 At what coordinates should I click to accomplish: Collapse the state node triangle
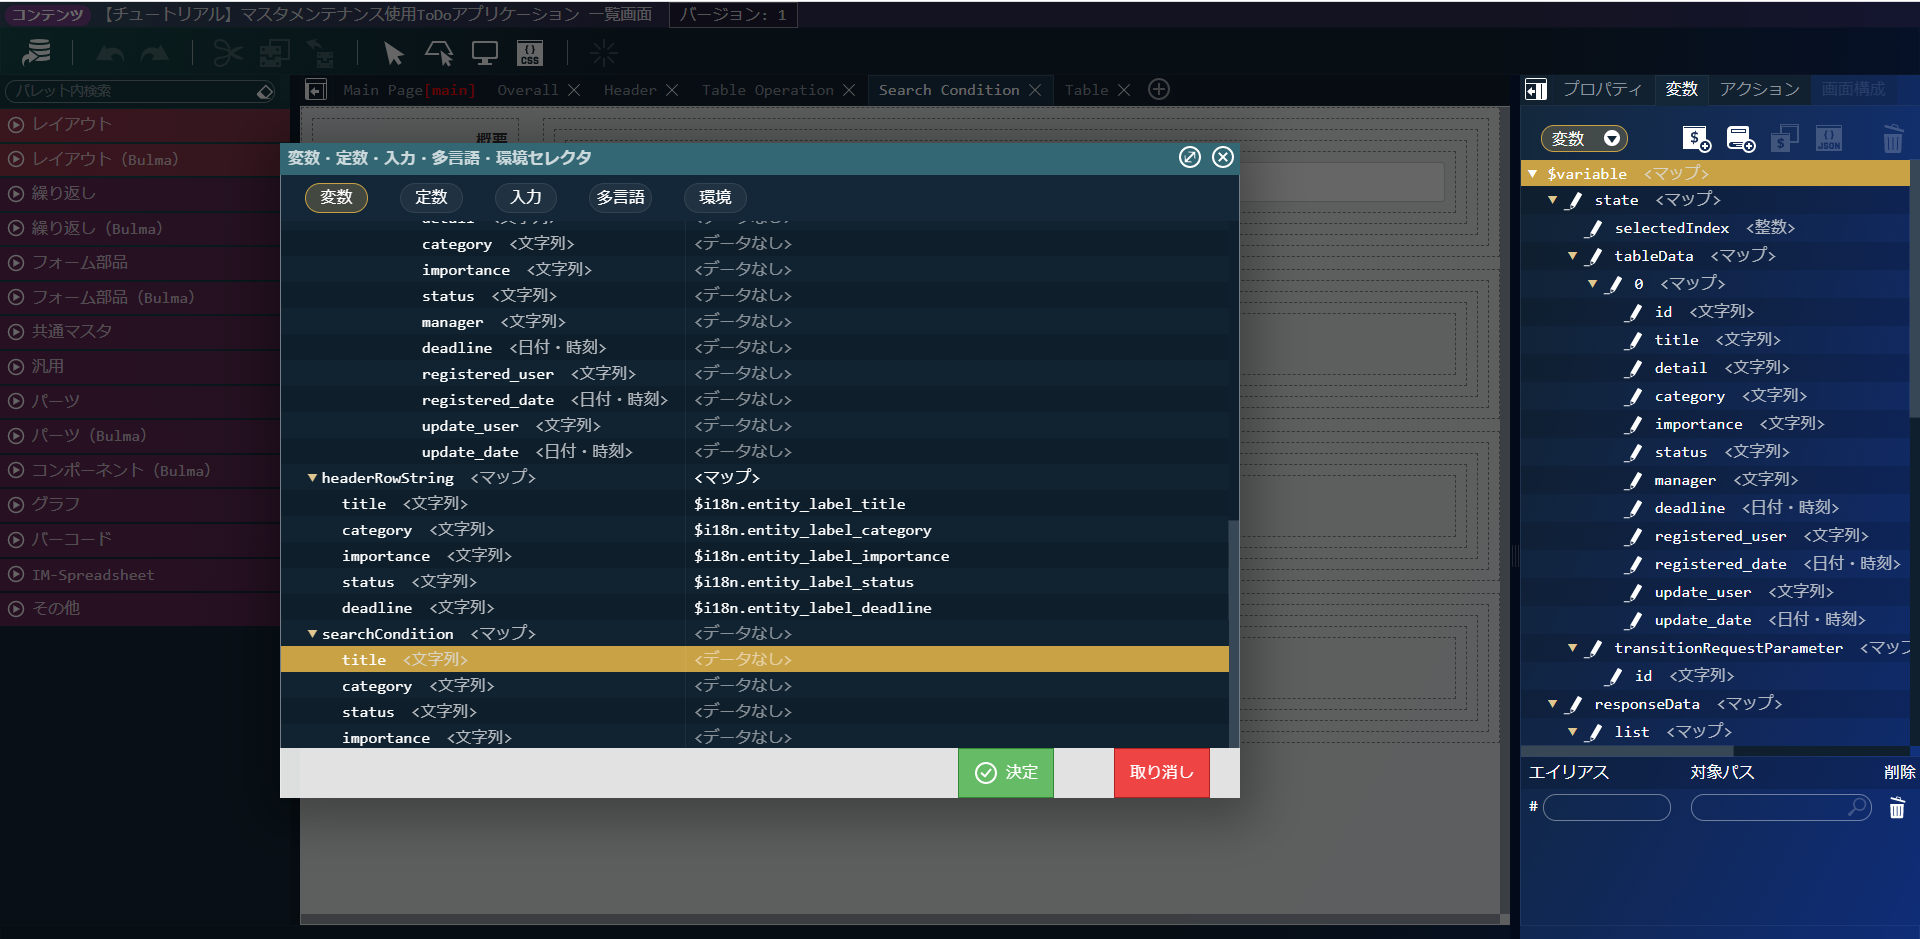(1552, 200)
